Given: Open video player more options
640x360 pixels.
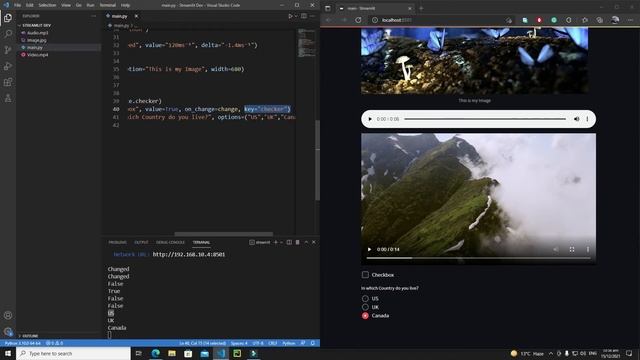Looking at the screenshot, I should pyautogui.click(x=588, y=249).
